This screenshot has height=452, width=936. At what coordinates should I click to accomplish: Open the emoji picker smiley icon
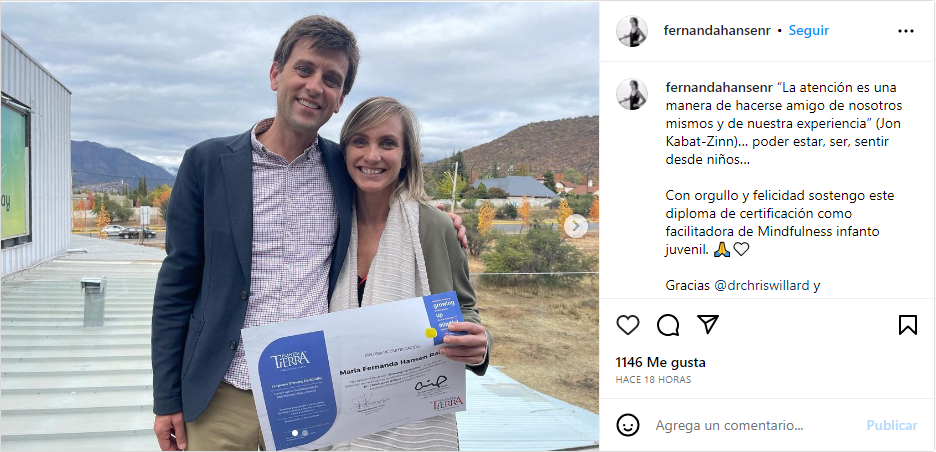628,425
